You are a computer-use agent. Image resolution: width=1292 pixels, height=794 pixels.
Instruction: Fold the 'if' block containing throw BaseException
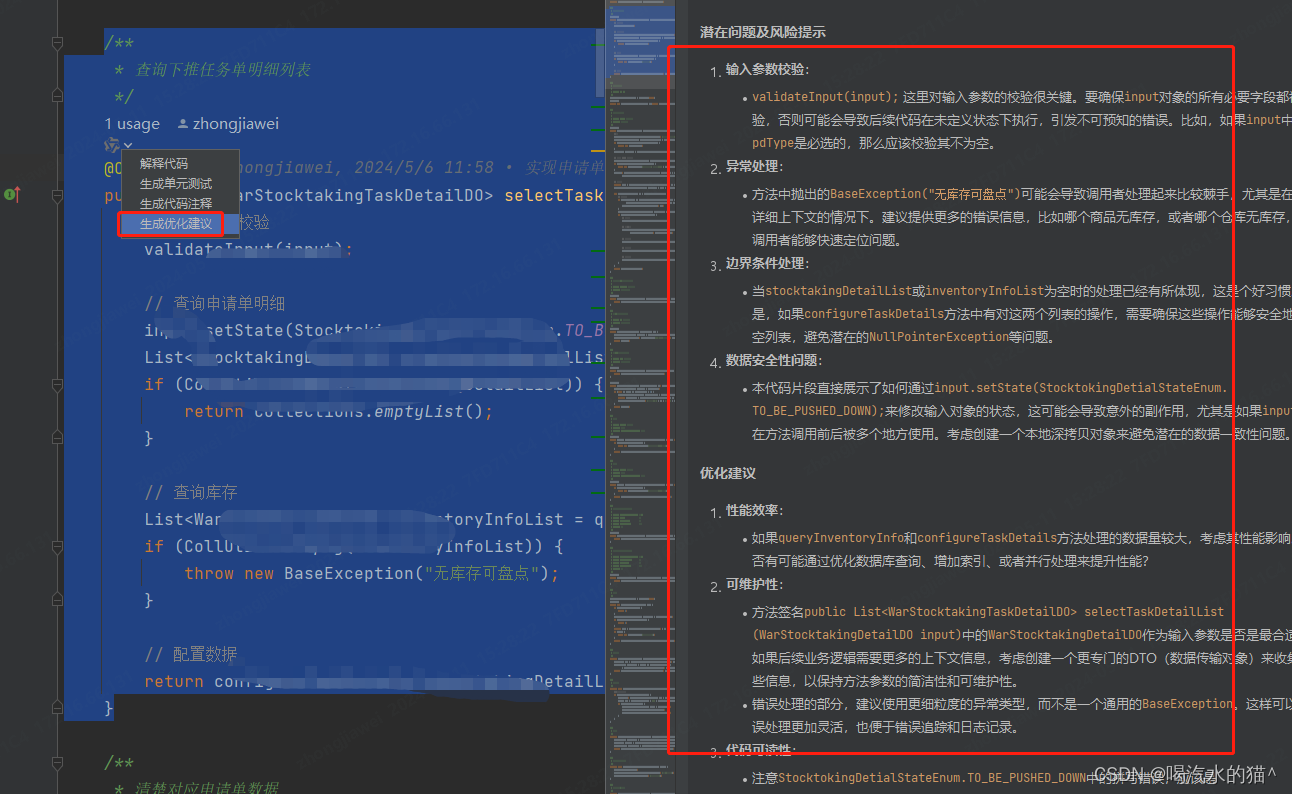57,546
